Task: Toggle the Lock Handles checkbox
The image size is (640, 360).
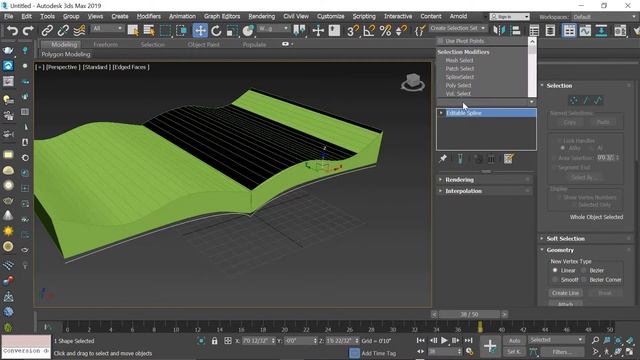Action: tap(559, 140)
